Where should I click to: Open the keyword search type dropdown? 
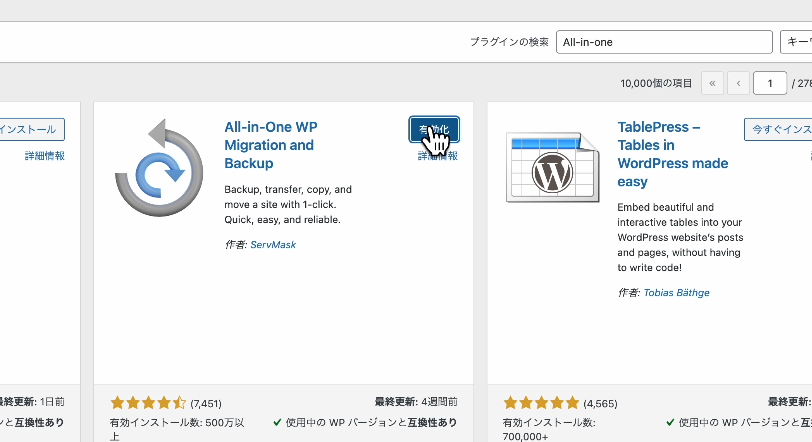[x=796, y=42]
